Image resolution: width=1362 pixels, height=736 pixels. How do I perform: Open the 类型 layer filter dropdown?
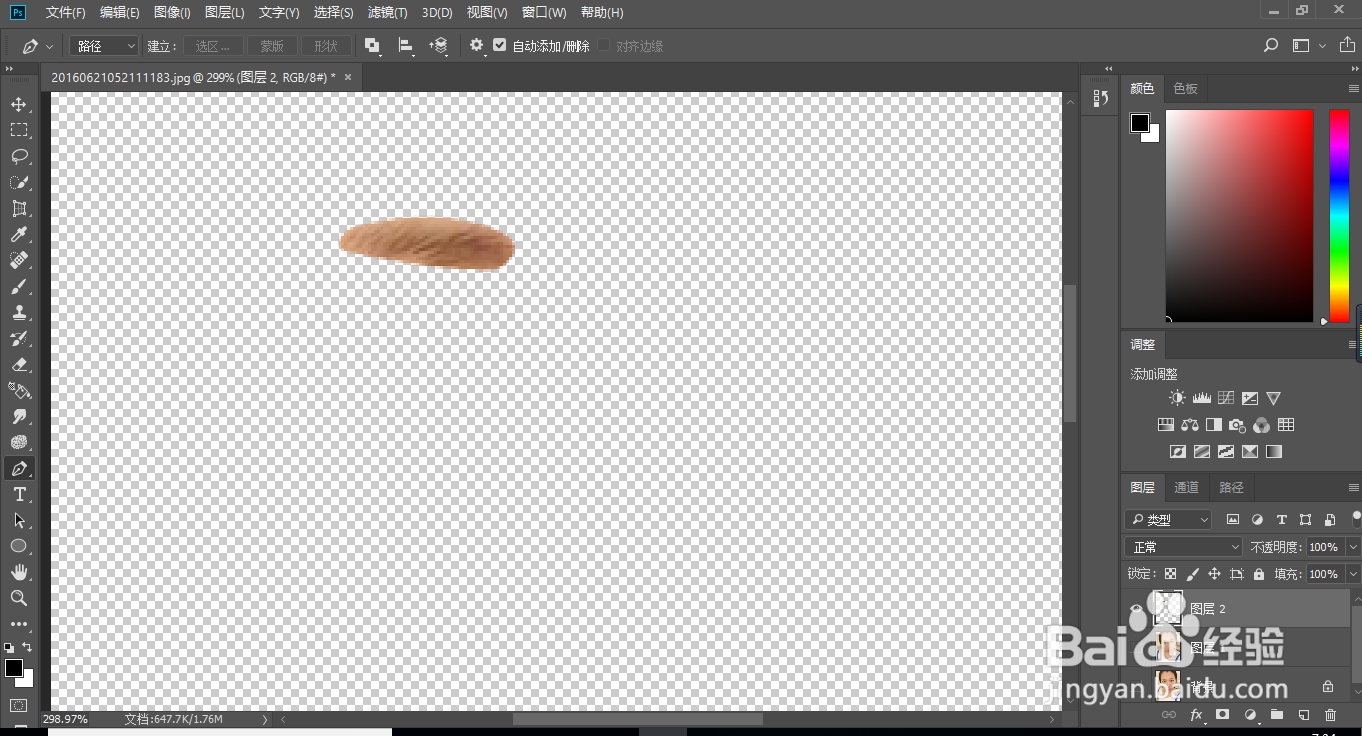tap(1168, 520)
